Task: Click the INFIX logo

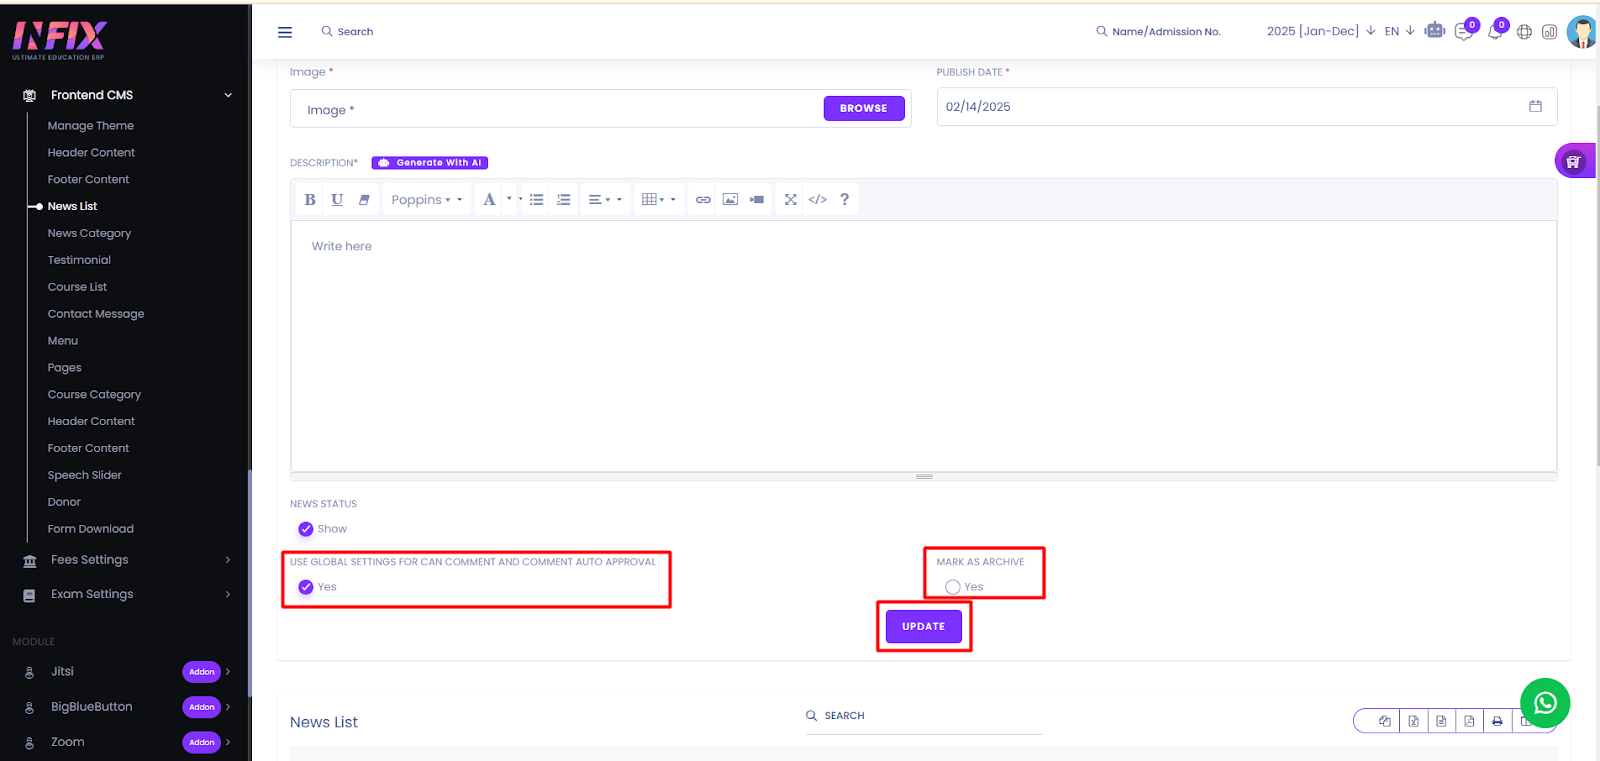Action: [59, 39]
